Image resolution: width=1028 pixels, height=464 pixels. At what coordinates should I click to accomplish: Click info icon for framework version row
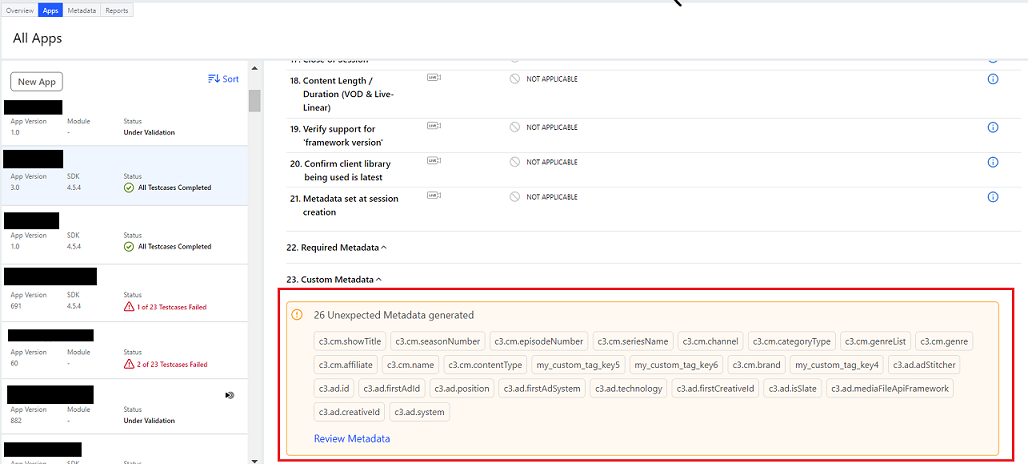pyautogui.click(x=993, y=128)
